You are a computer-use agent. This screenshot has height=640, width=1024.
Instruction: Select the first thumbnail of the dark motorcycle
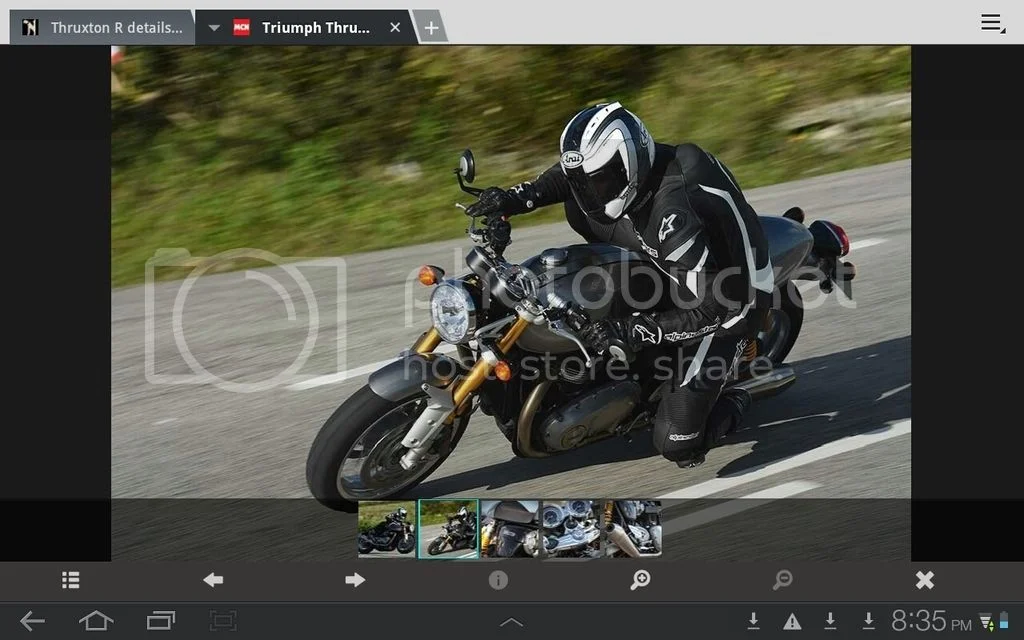pos(387,528)
